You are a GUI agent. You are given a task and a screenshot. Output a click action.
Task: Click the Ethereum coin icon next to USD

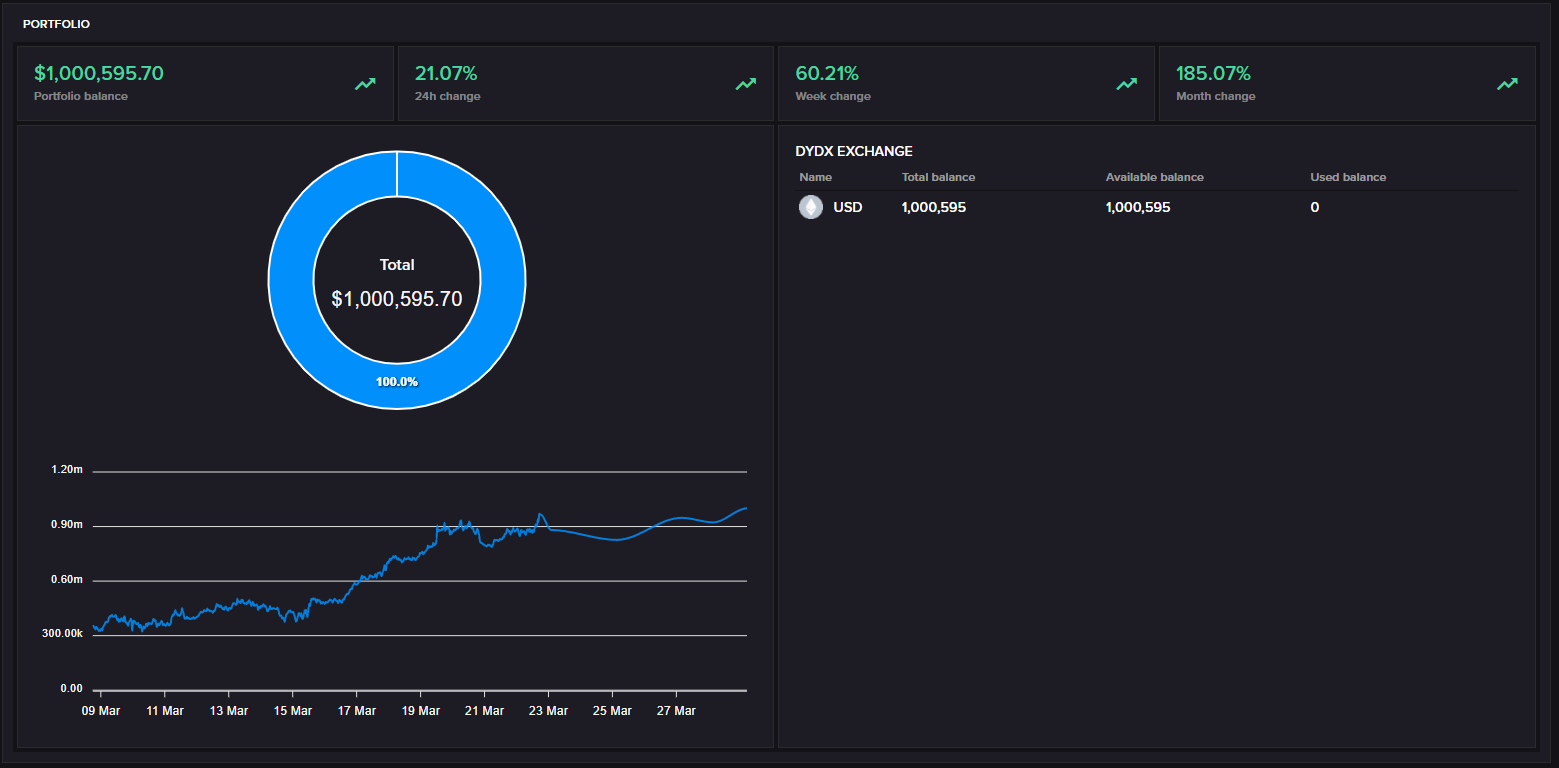pos(811,207)
